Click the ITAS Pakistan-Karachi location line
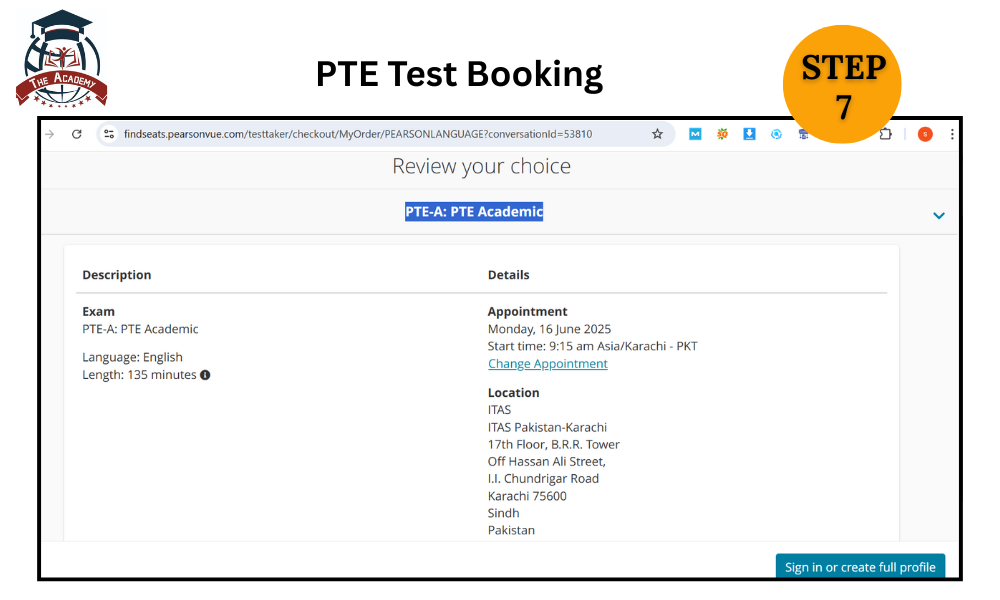This screenshot has height=600, width=1000. click(547, 427)
